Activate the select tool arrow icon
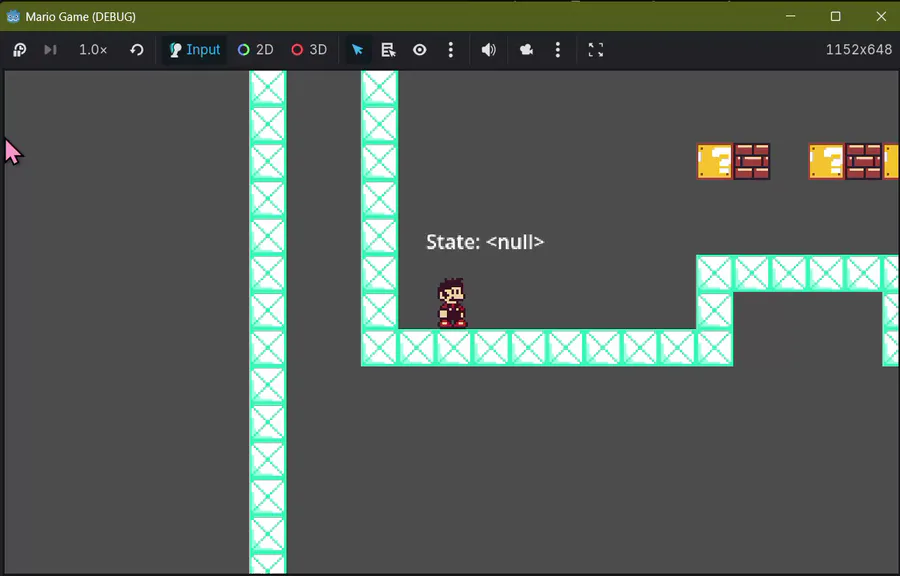The image size is (900, 576). point(357,50)
